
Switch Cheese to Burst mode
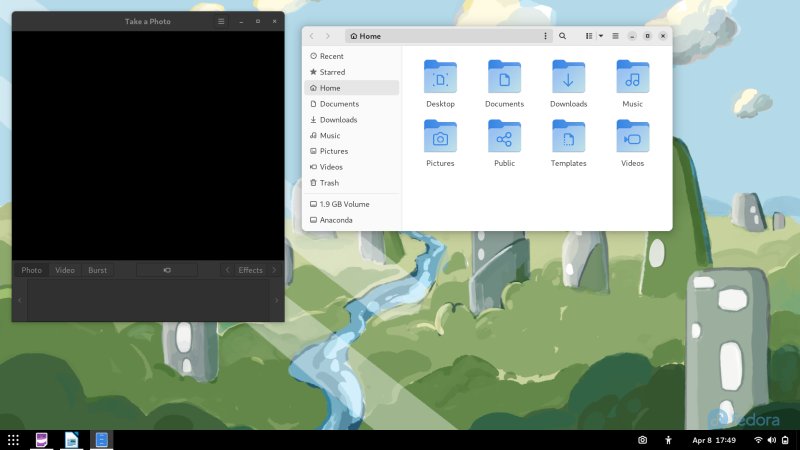97,270
